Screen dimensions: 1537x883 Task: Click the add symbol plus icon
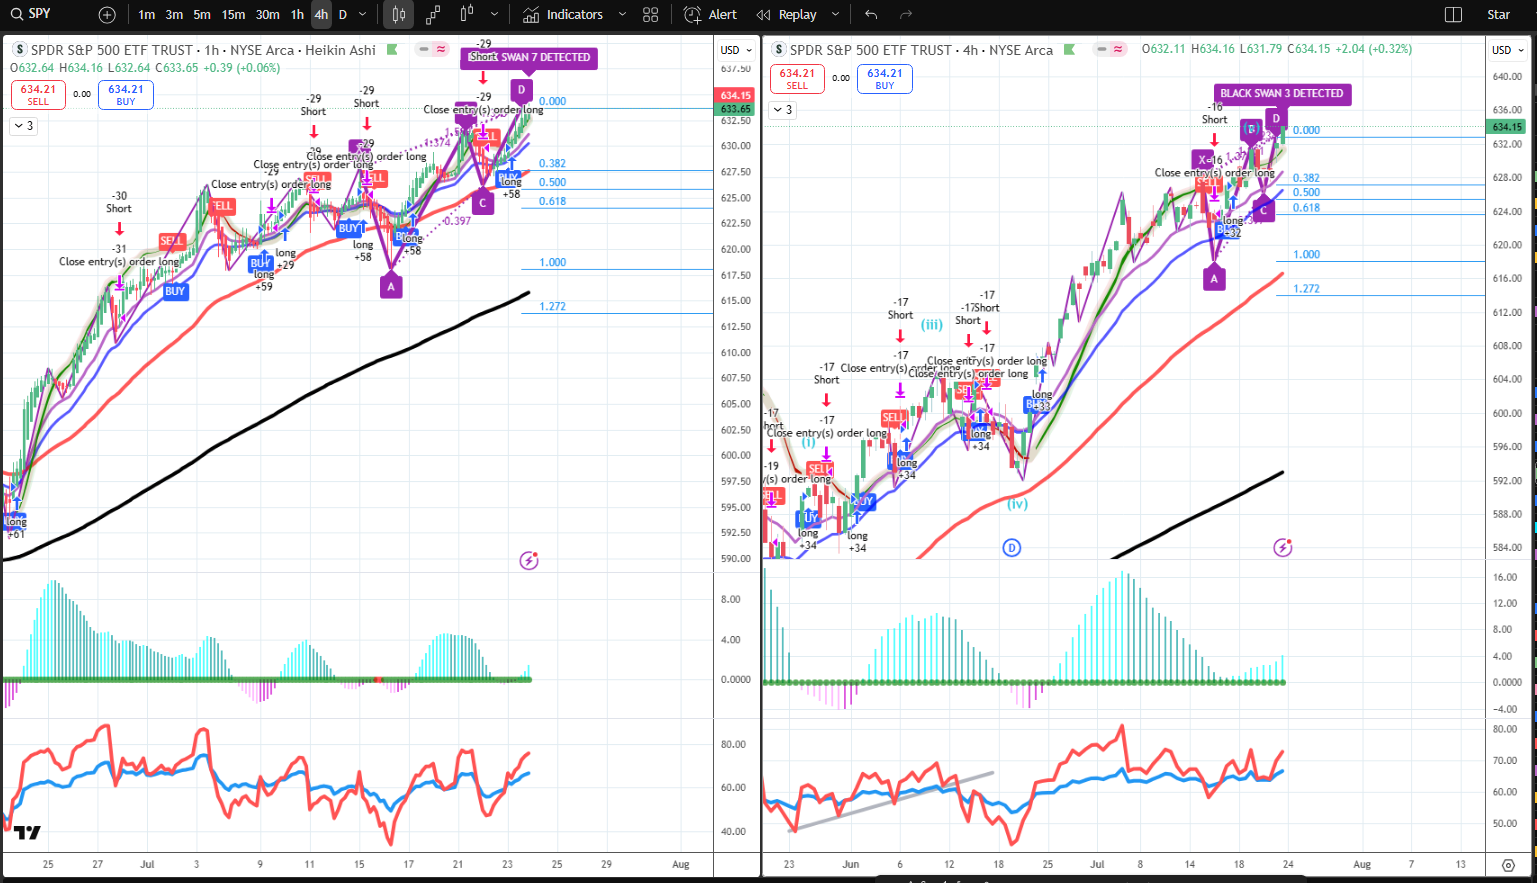(107, 15)
